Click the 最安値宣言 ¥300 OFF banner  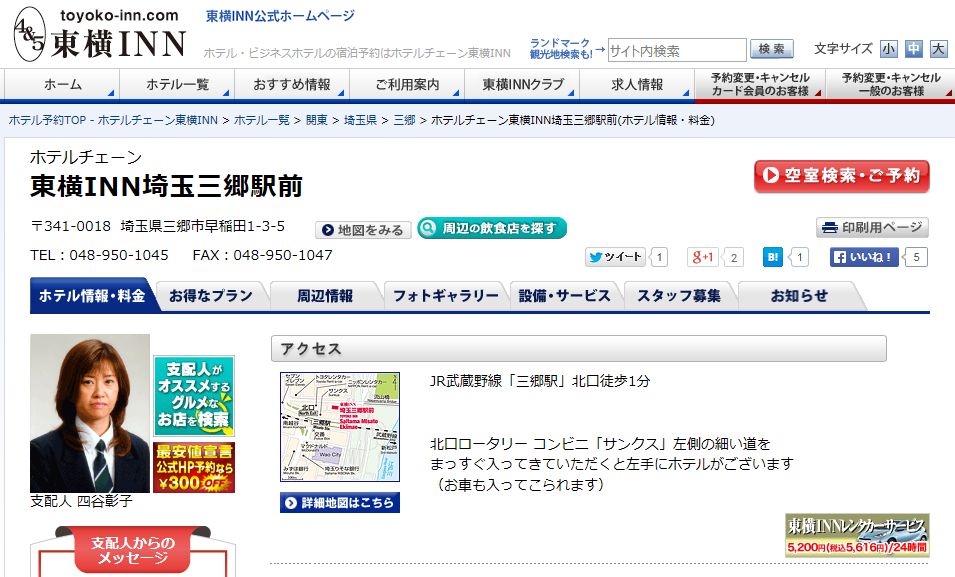click(x=194, y=467)
